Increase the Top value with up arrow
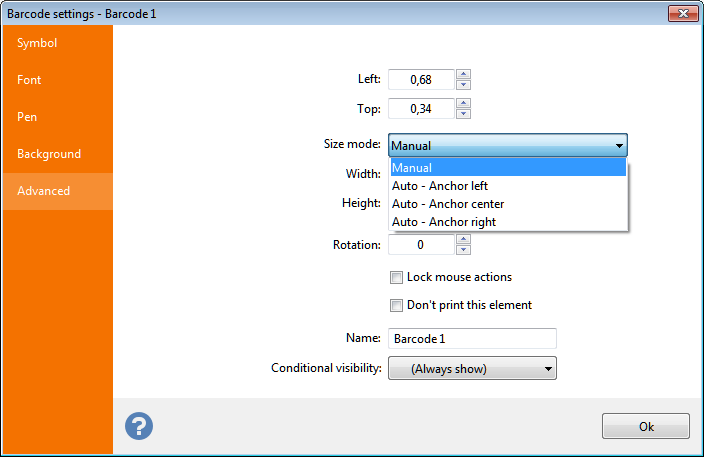This screenshot has height=457, width=704. [463, 103]
